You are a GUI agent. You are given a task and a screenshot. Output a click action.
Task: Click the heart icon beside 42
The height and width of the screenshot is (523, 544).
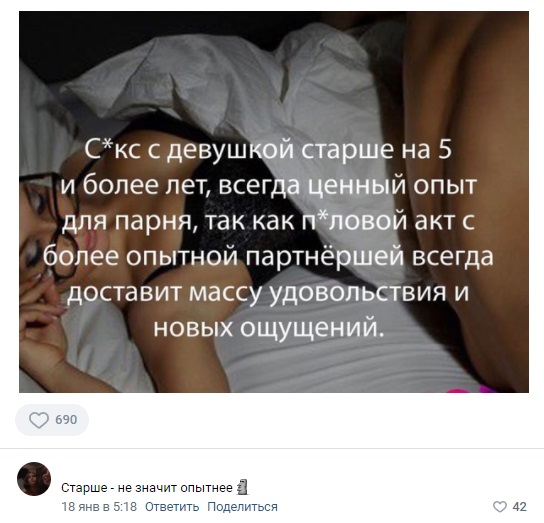click(500, 507)
